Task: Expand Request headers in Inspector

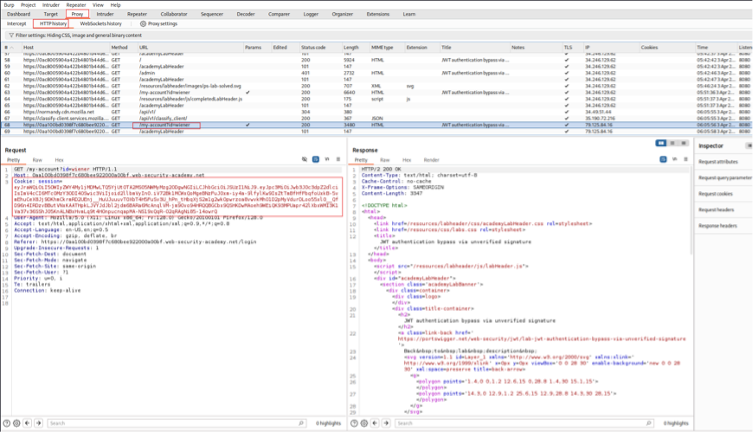Action: [x=716, y=210]
